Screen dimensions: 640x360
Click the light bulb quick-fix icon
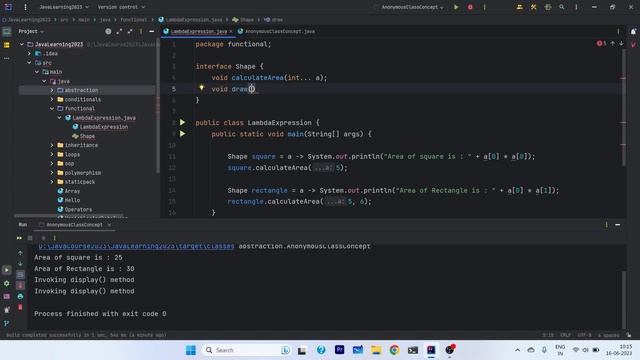[201, 87]
